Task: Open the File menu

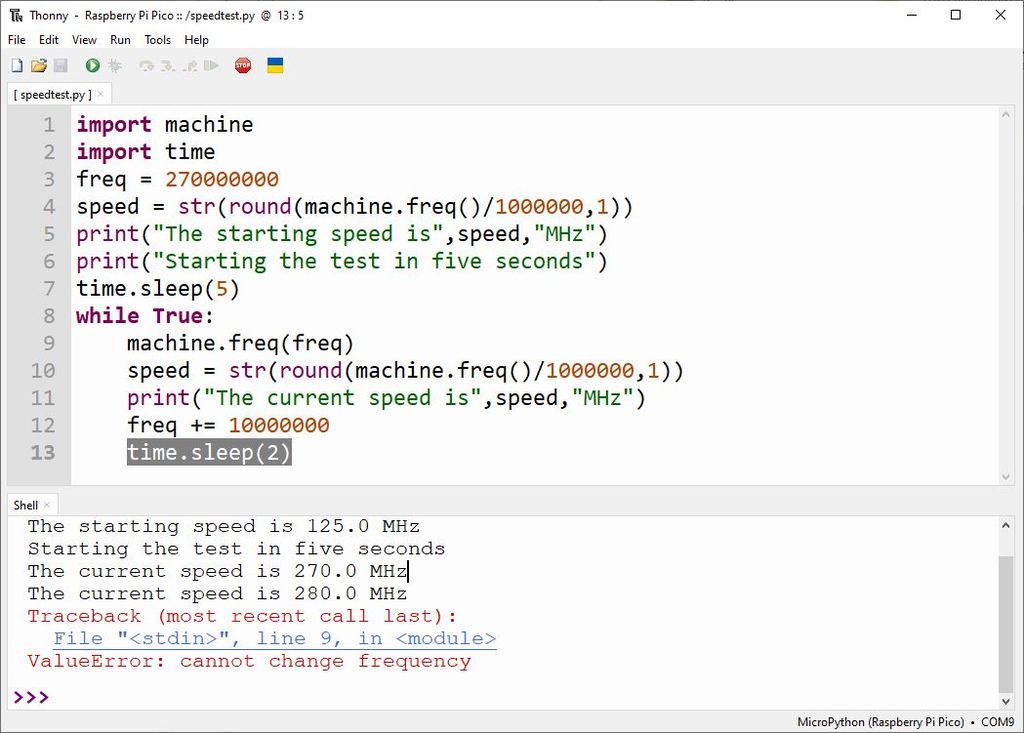Action: point(16,40)
